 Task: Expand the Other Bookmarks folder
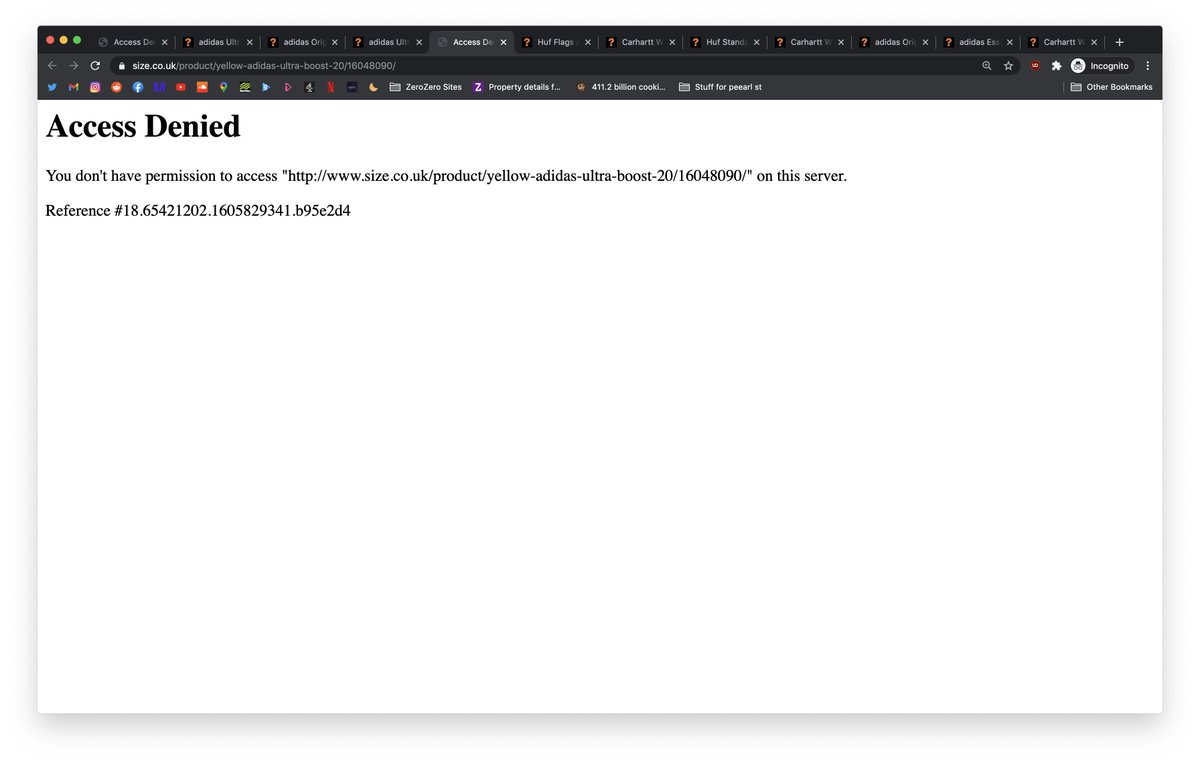1111,87
